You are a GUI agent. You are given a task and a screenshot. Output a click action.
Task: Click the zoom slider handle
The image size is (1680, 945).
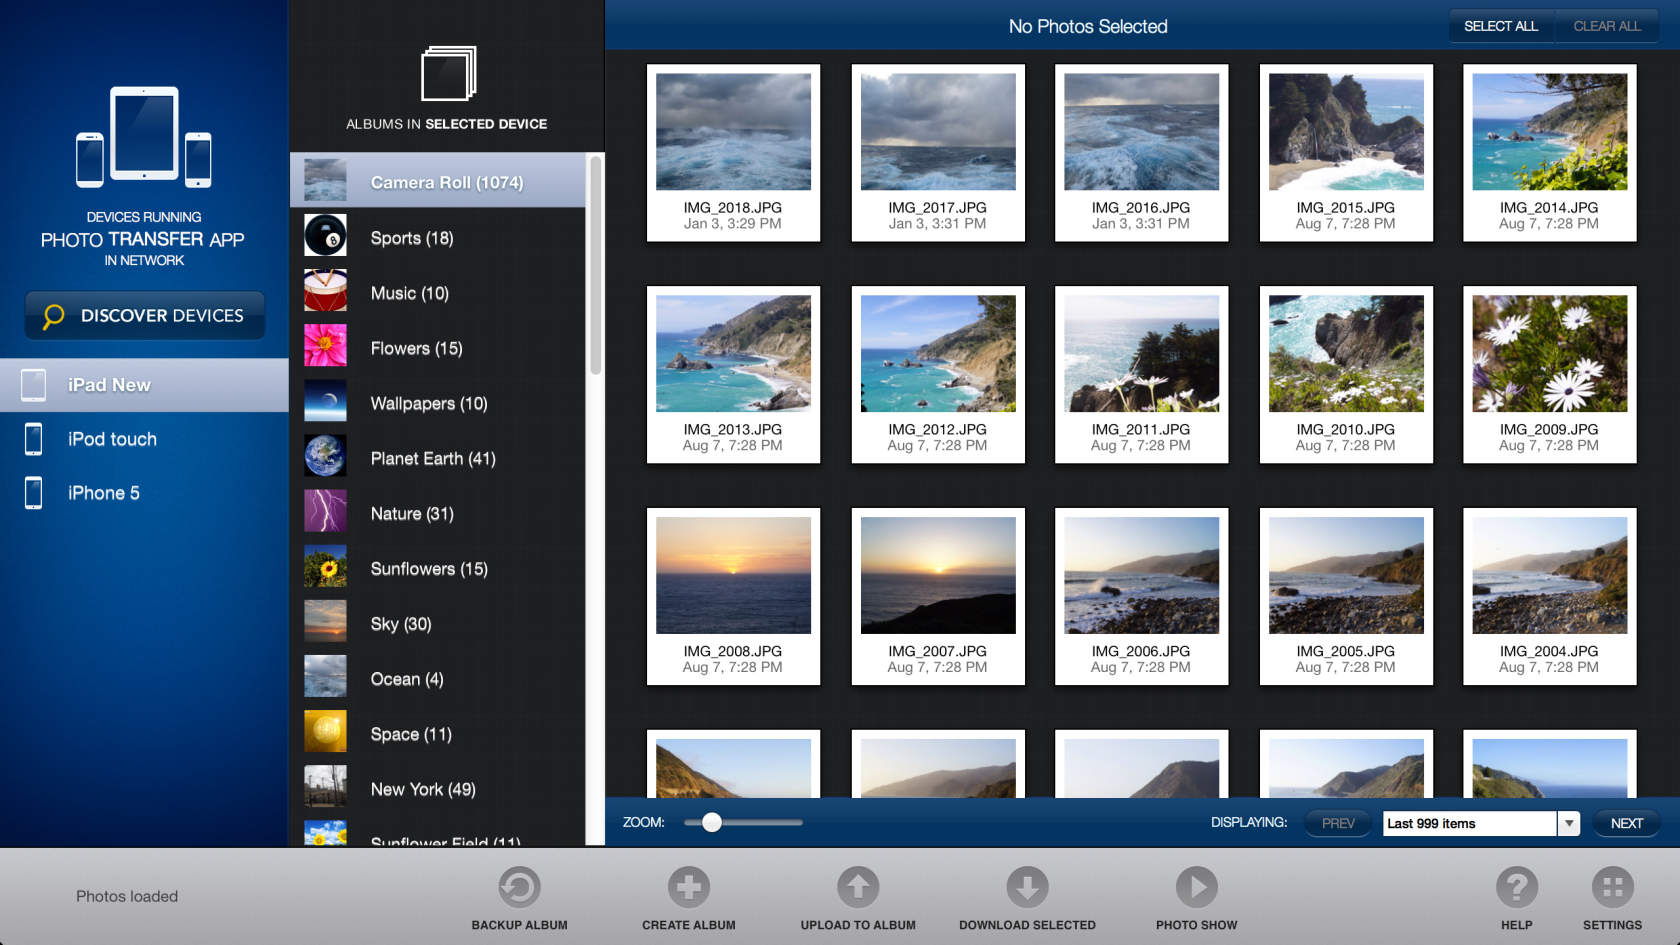click(x=712, y=822)
